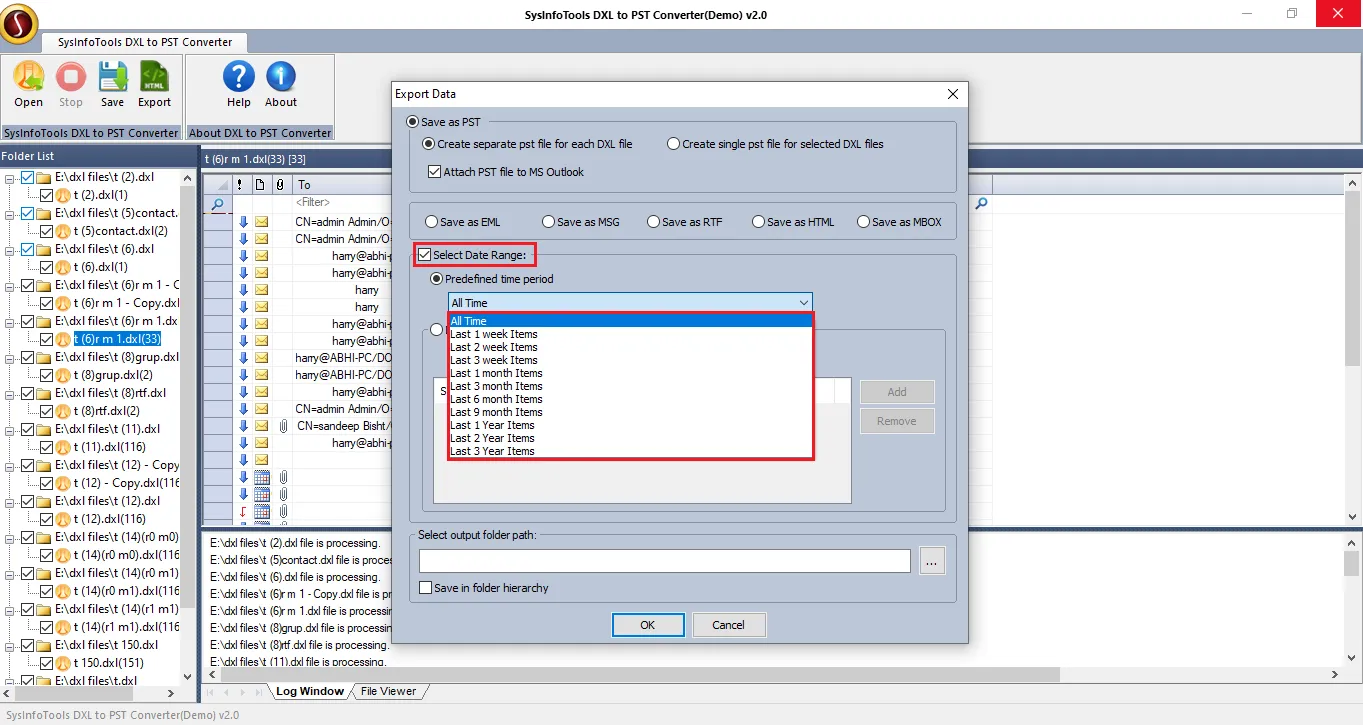Click the search icon at right of filter row
1363x725 pixels.
tap(981, 203)
